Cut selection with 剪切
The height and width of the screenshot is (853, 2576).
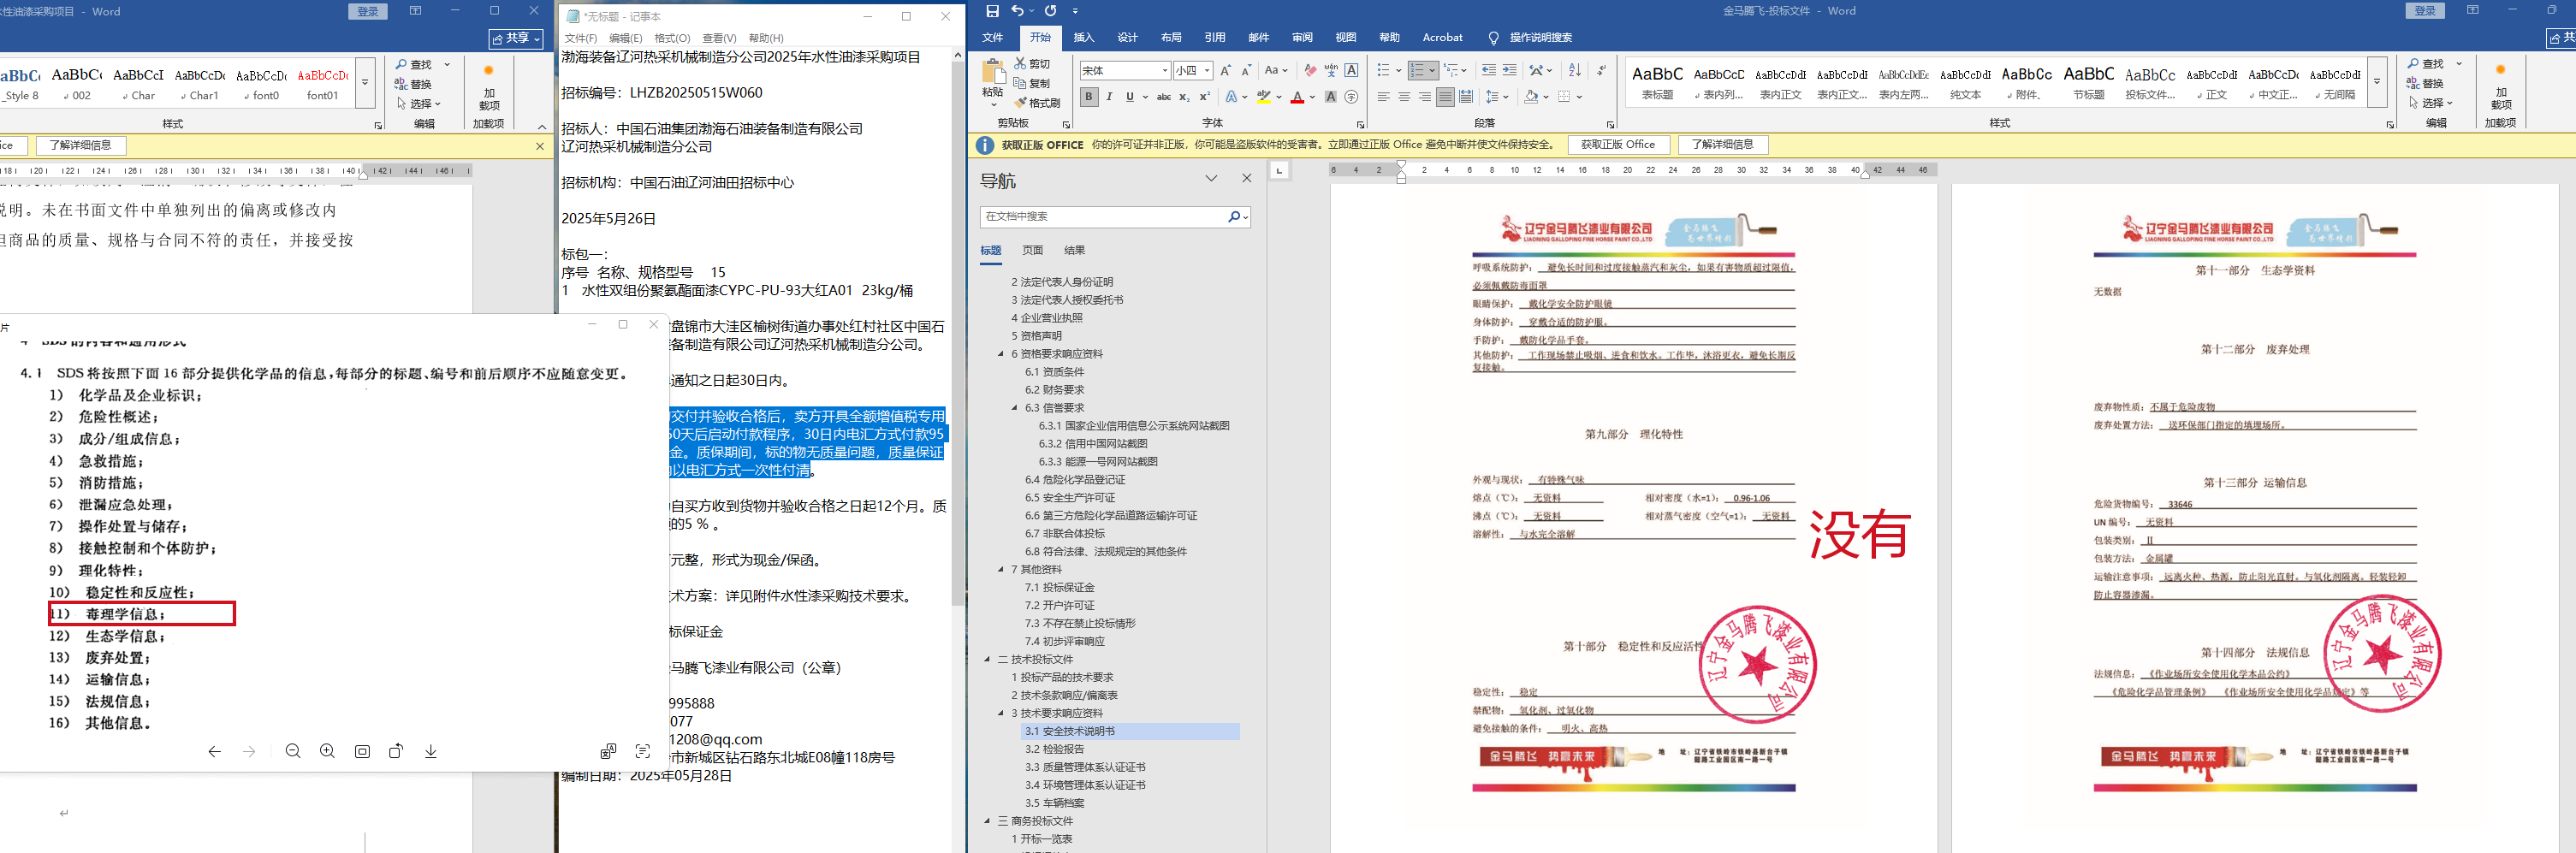(1032, 64)
